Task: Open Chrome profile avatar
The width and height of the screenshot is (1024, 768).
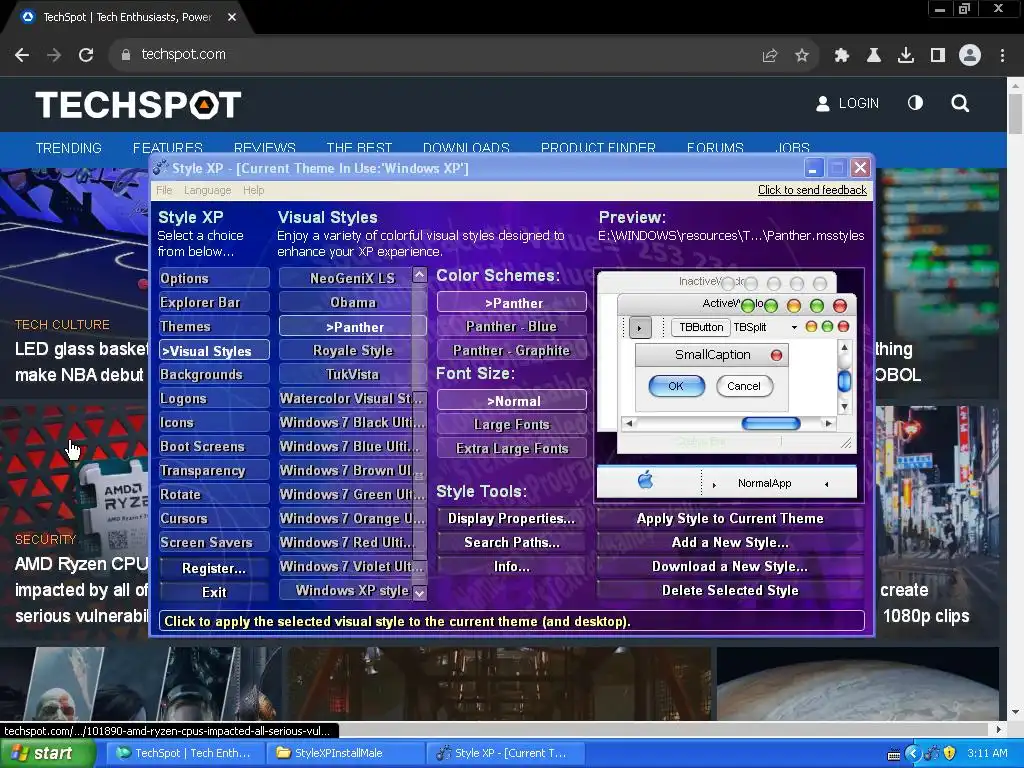Action: 970,55
